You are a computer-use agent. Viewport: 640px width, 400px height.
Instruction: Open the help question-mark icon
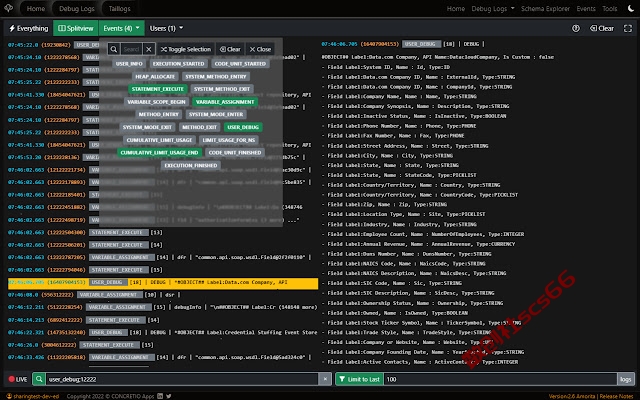pyautogui.click(x=576, y=28)
